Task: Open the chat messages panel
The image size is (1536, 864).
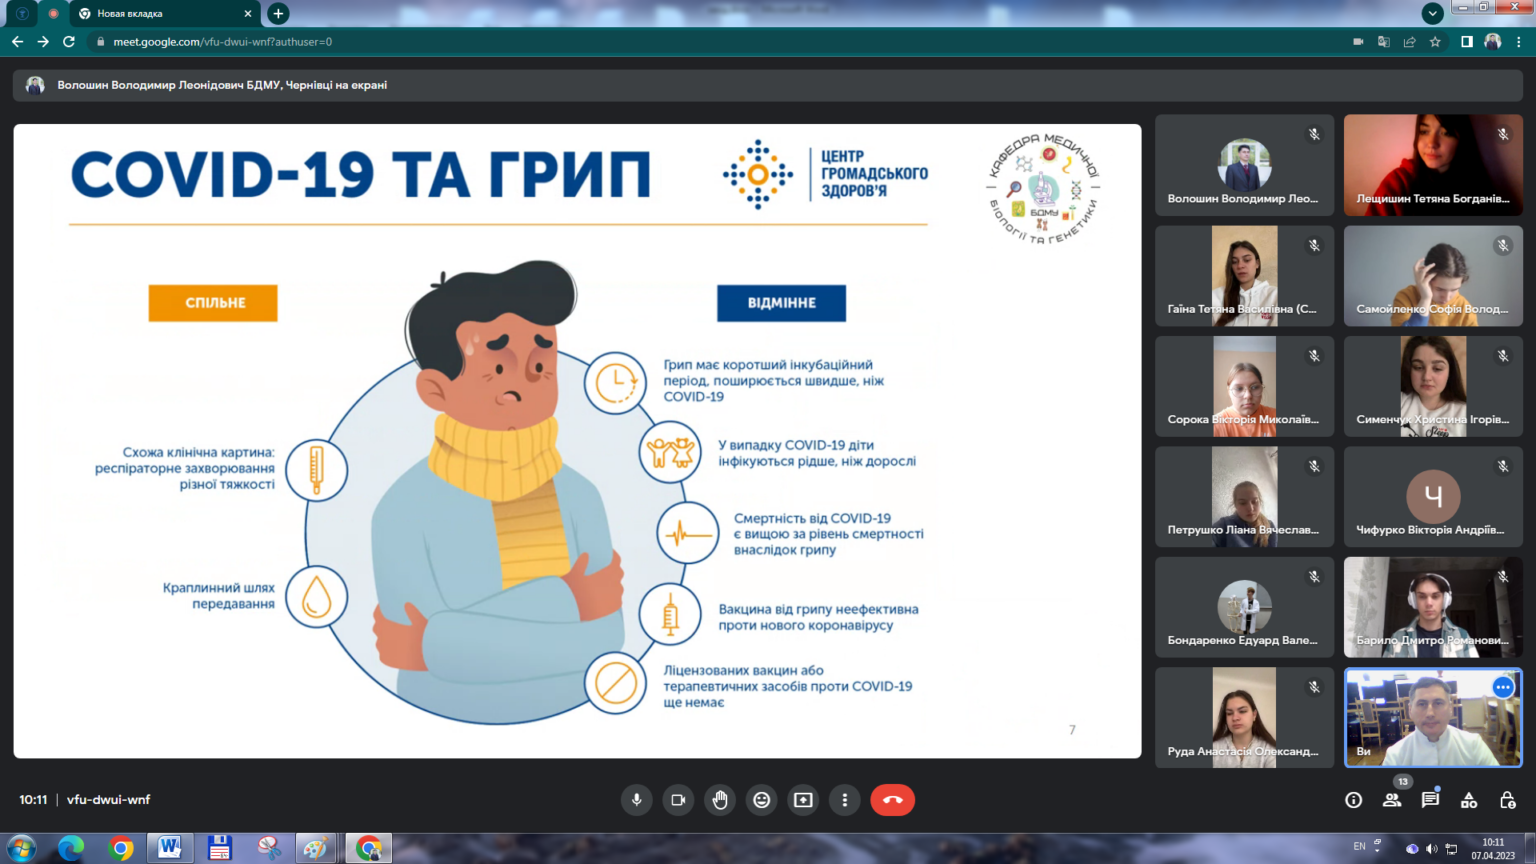Action: [x=1430, y=800]
